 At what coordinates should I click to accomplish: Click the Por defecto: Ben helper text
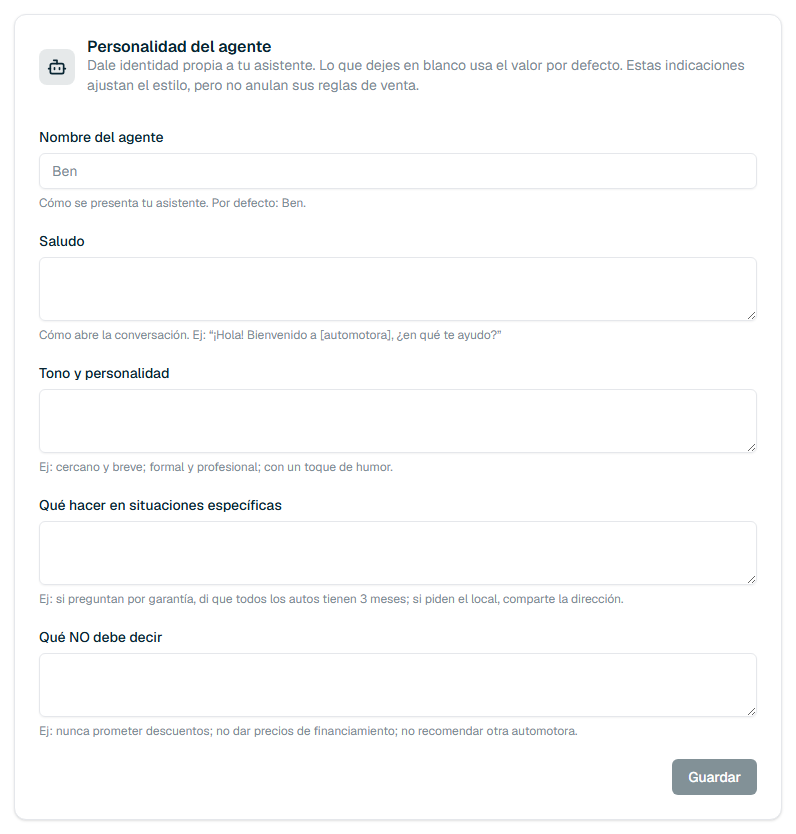[172, 203]
